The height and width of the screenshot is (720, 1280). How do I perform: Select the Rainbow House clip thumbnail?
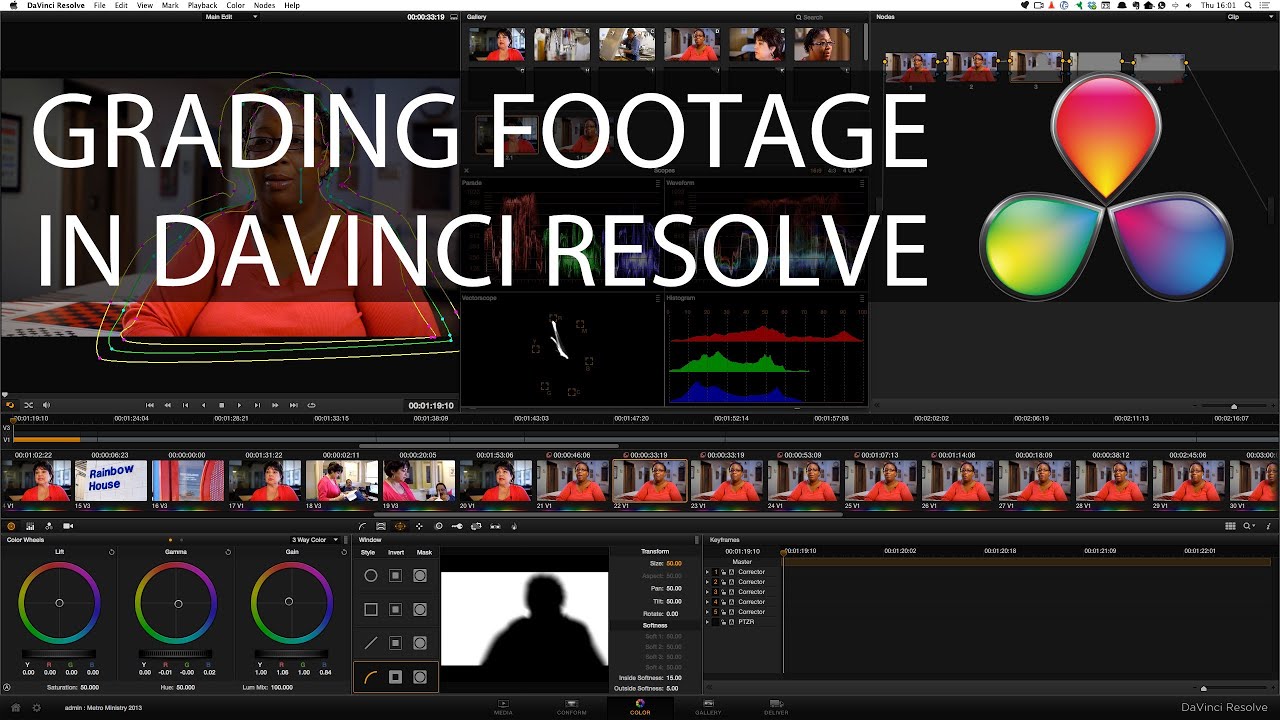[111, 480]
